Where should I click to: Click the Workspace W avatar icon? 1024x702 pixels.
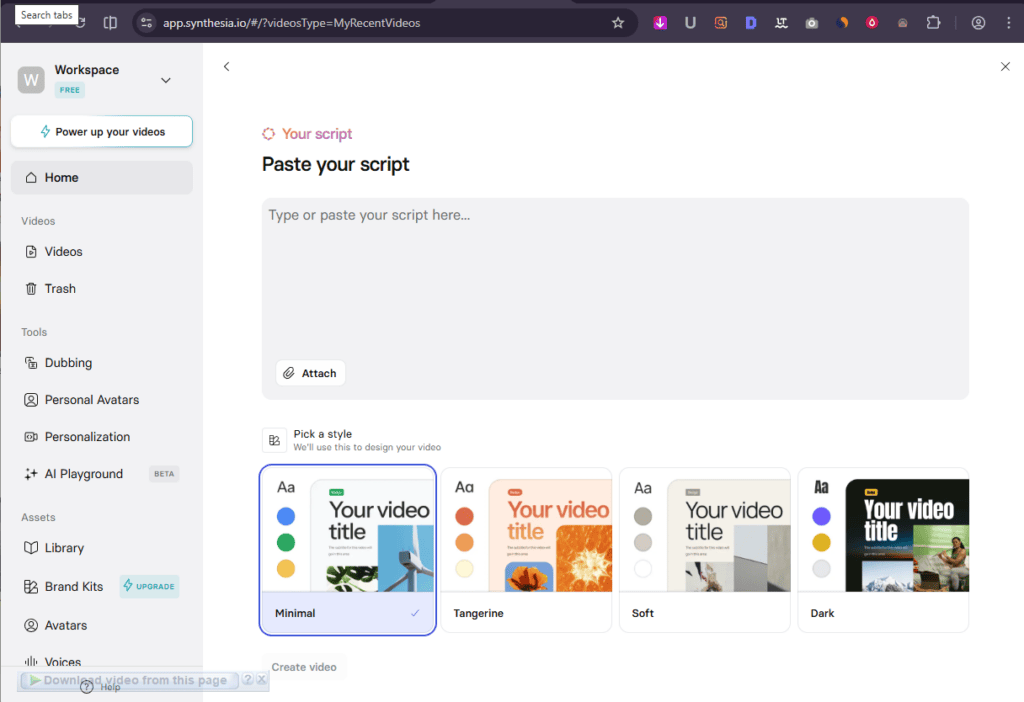[31, 80]
